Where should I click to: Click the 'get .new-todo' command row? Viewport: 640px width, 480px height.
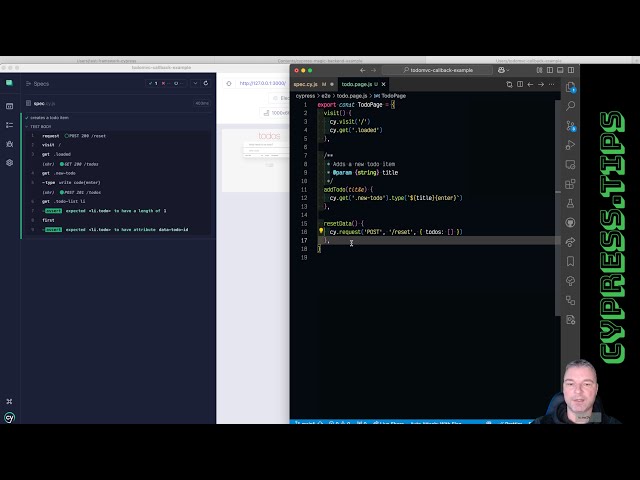pyautogui.click(x=118, y=173)
